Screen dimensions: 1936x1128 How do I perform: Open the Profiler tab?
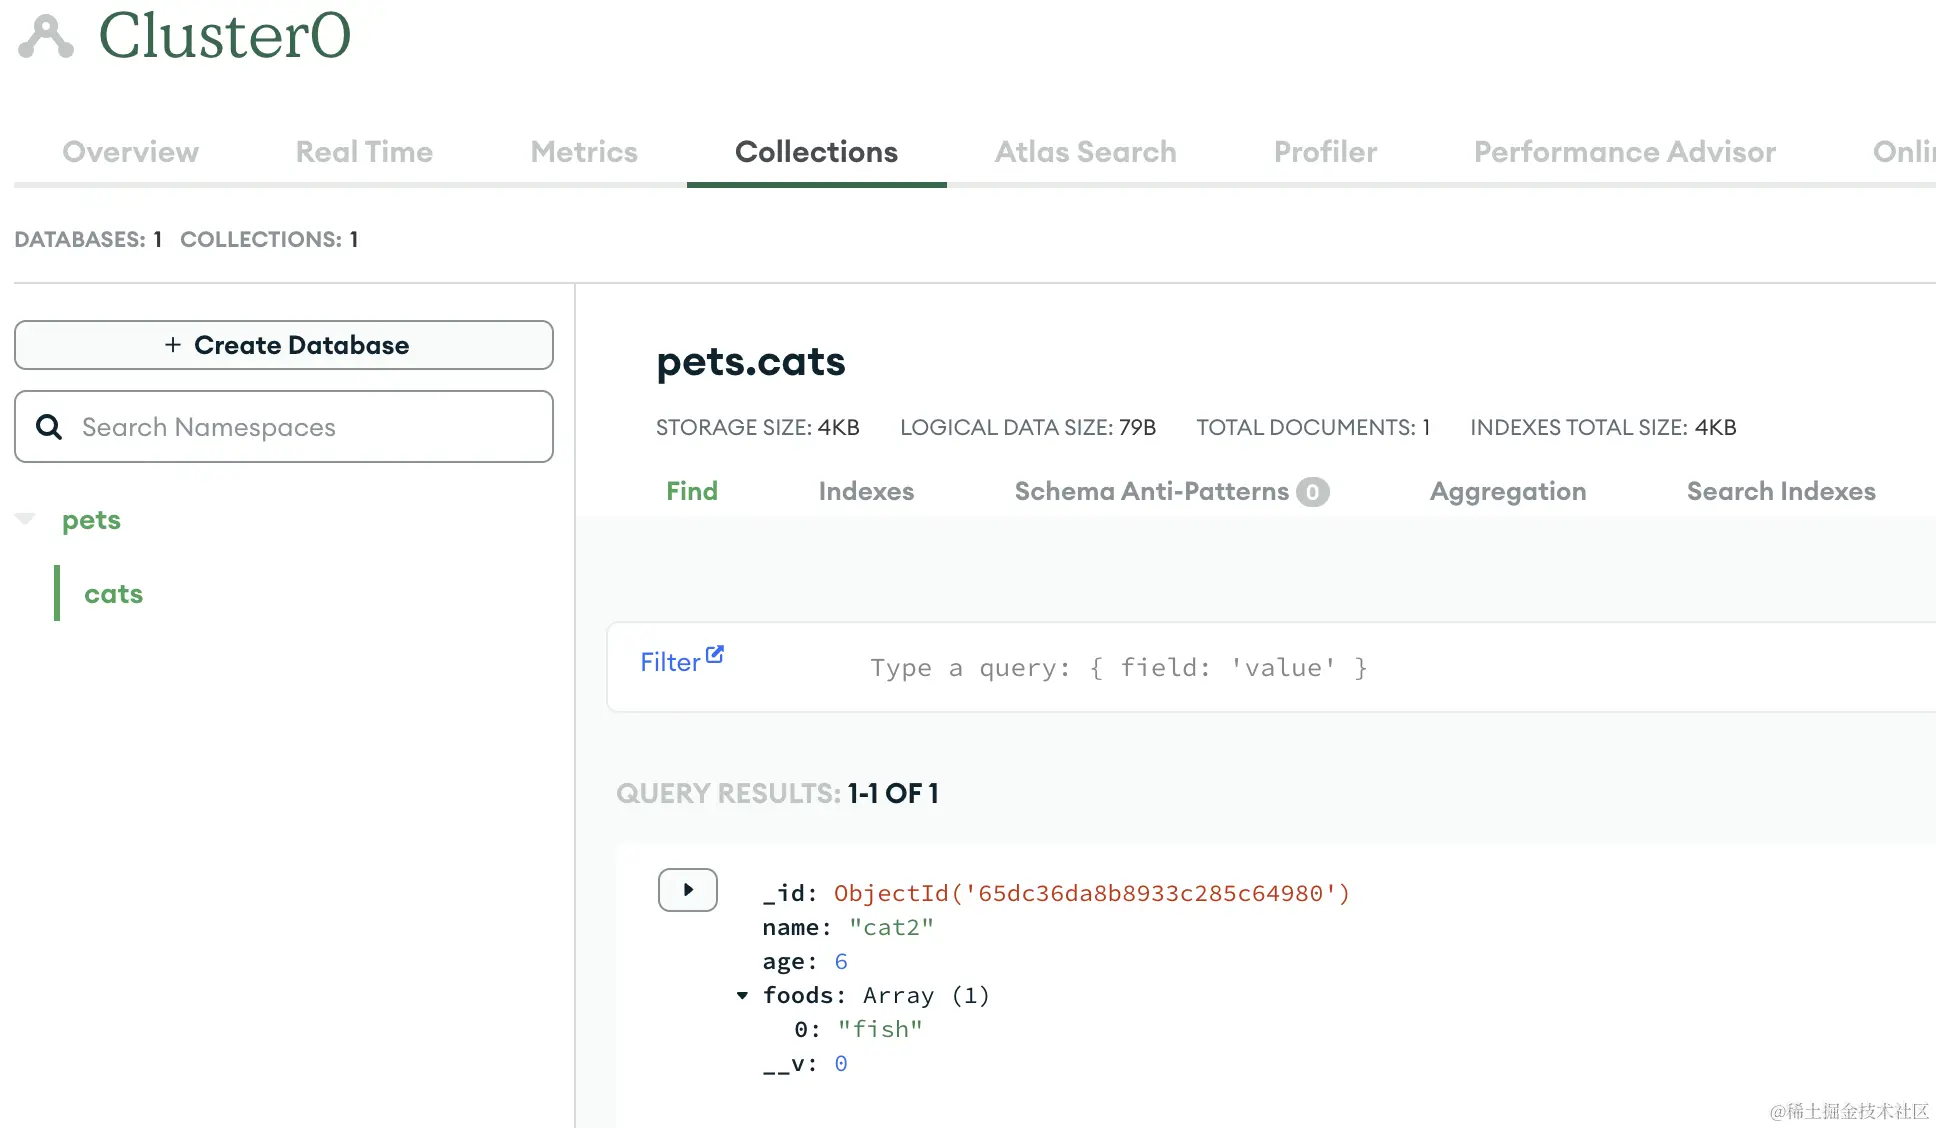pyautogui.click(x=1325, y=152)
